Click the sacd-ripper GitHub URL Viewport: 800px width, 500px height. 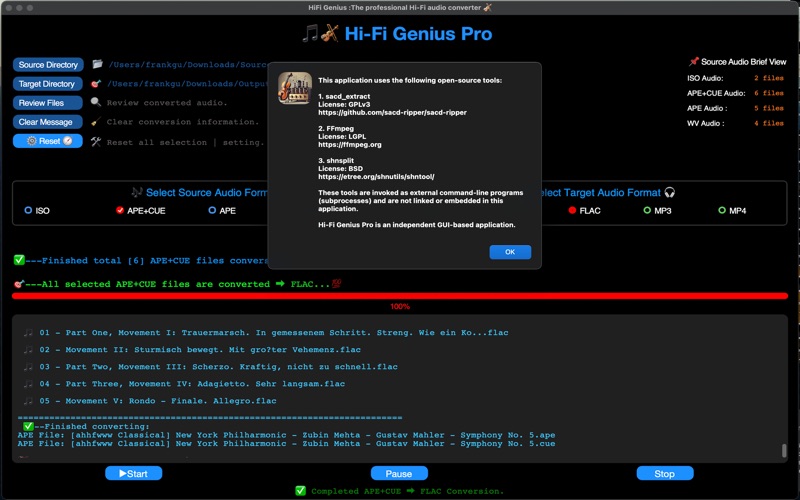[x=392, y=112]
